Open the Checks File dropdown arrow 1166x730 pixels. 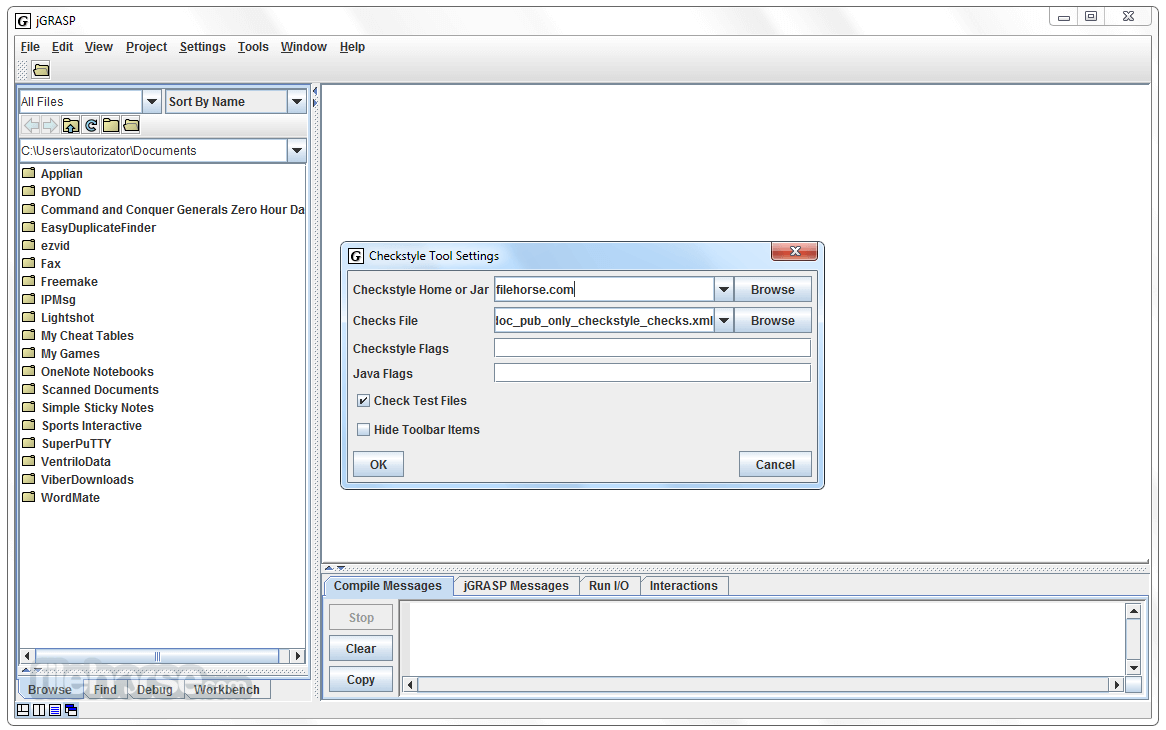point(724,320)
